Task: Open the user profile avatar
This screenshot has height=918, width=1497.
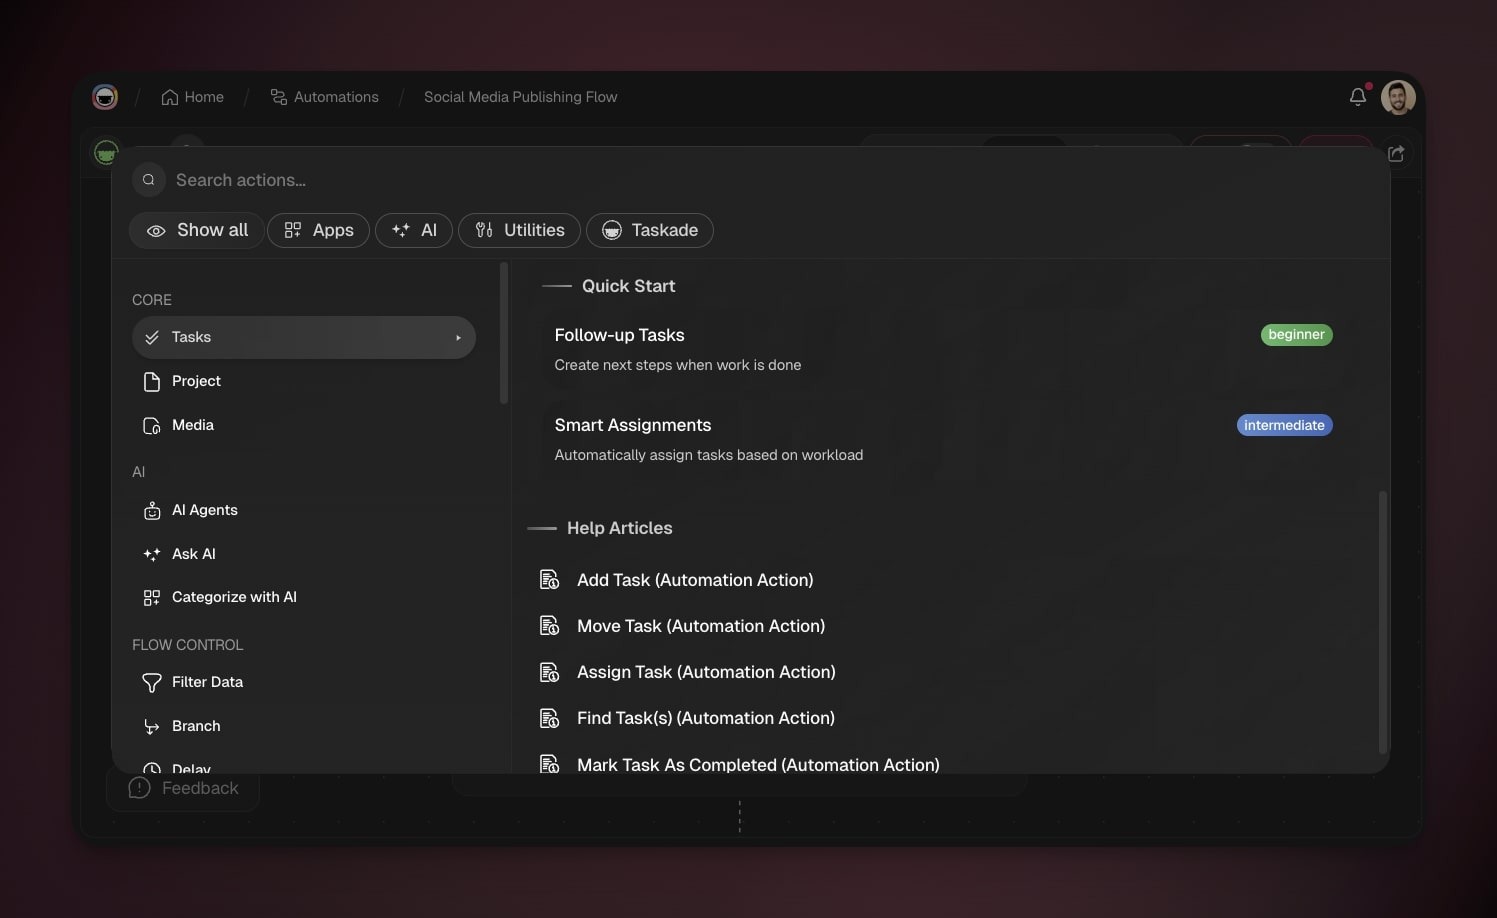Action: pyautogui.click(x=1397, y=97)
